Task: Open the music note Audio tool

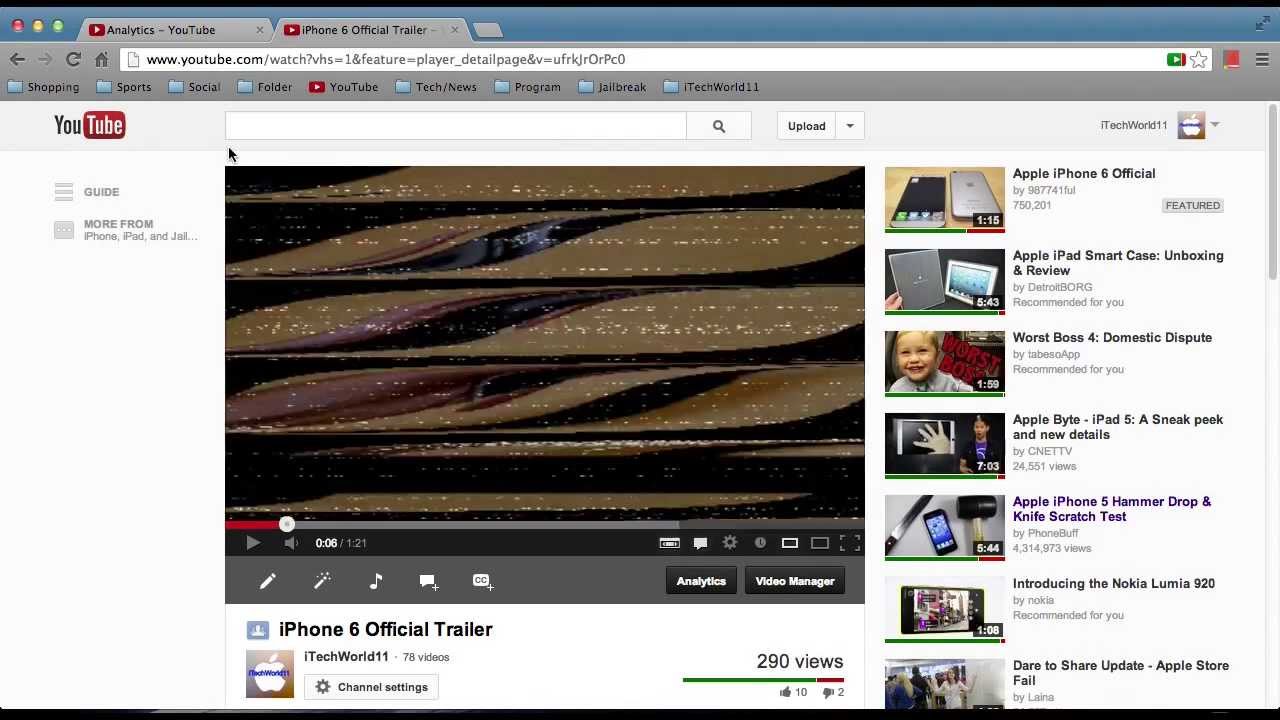Action: coord(376,581)
